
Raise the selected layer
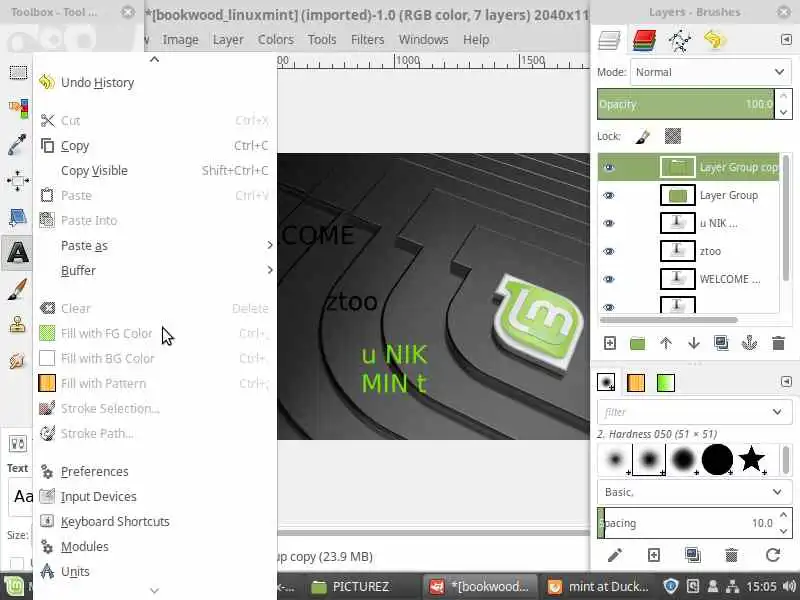tap(666, 343)
